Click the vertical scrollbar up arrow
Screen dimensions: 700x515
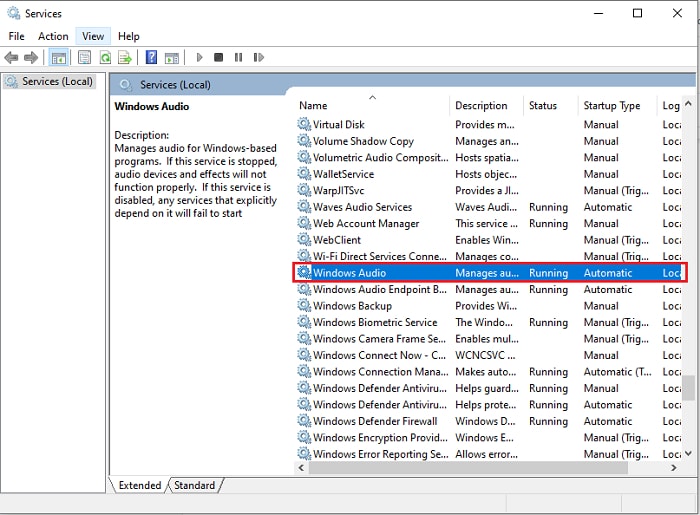click(x=688, y=104)
